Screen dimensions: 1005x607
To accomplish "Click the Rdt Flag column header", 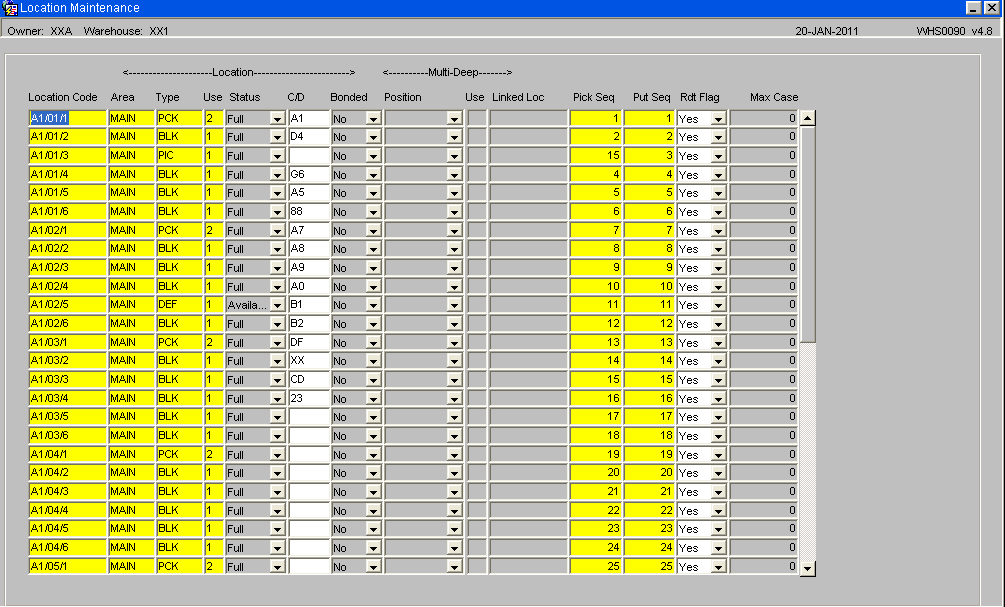I will pos(700,97).
